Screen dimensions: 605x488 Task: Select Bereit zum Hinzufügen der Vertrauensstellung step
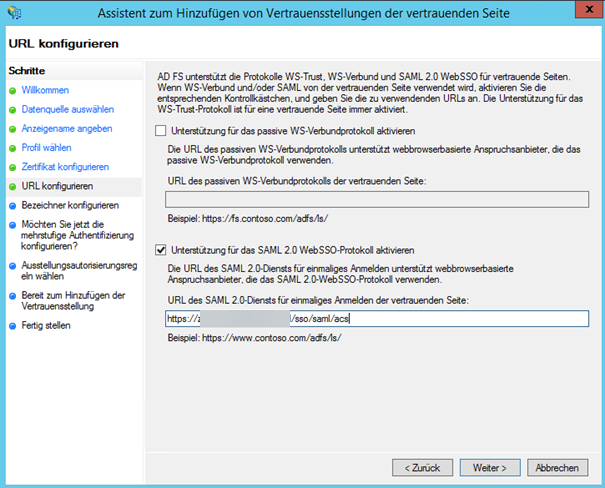click(x=73, y=301)
